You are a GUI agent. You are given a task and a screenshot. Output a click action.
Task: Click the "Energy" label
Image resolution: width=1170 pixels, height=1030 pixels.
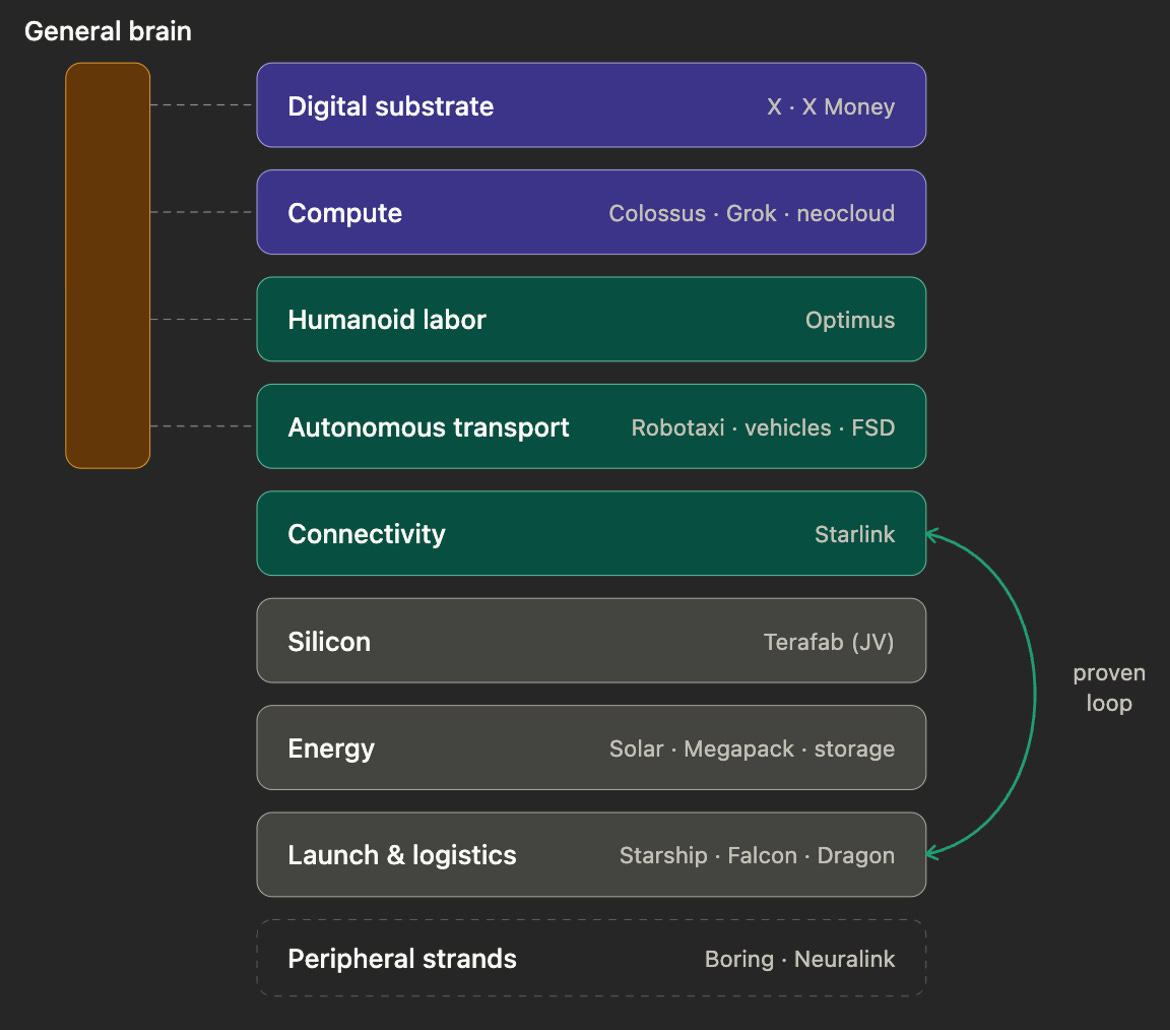[x=331, y=749]
